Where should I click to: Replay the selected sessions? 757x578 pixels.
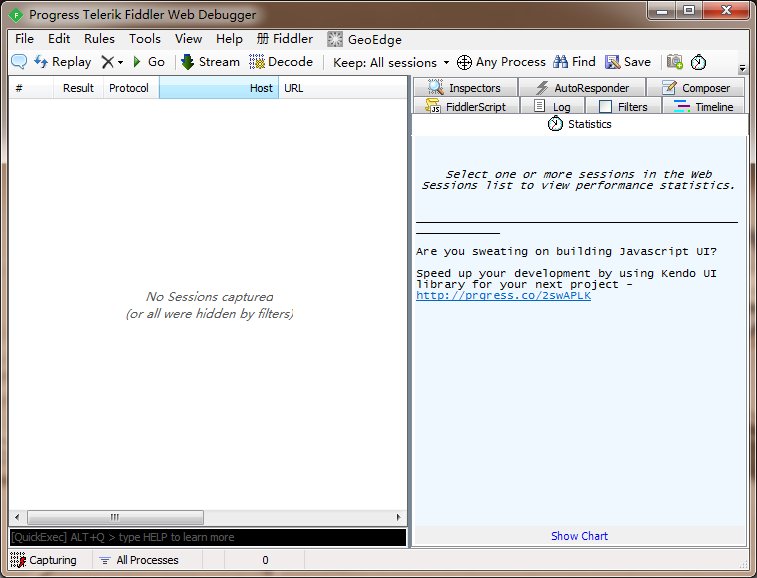click(62, 62)
